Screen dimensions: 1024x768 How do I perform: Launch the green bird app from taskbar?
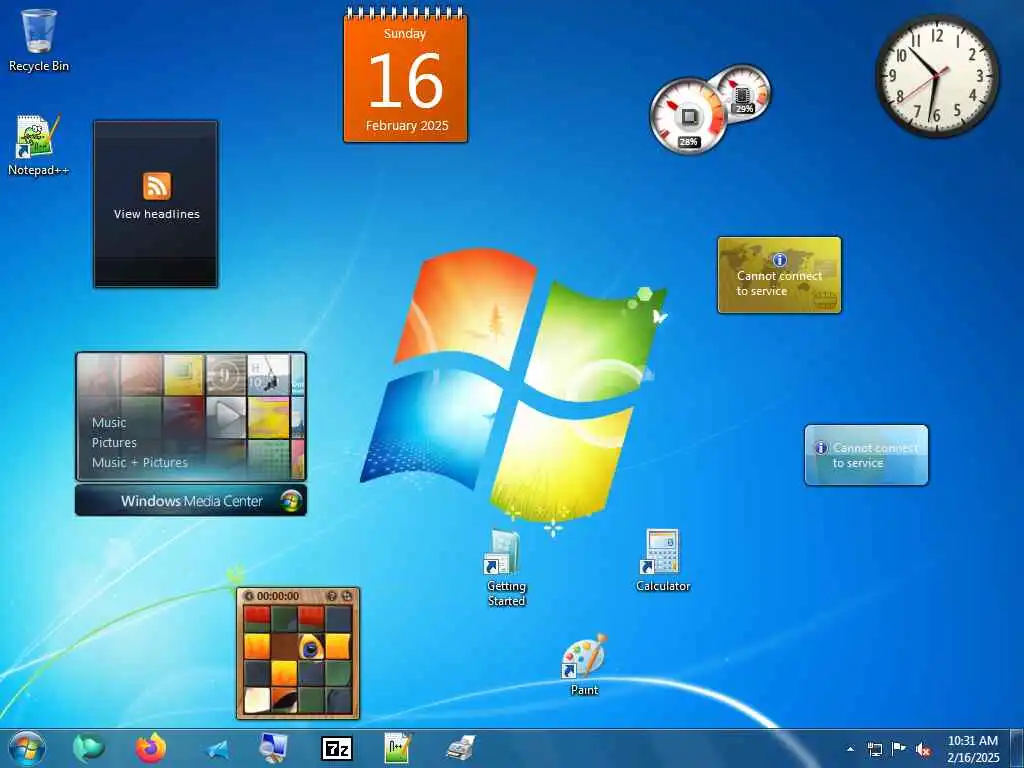(x=88, y=748)
